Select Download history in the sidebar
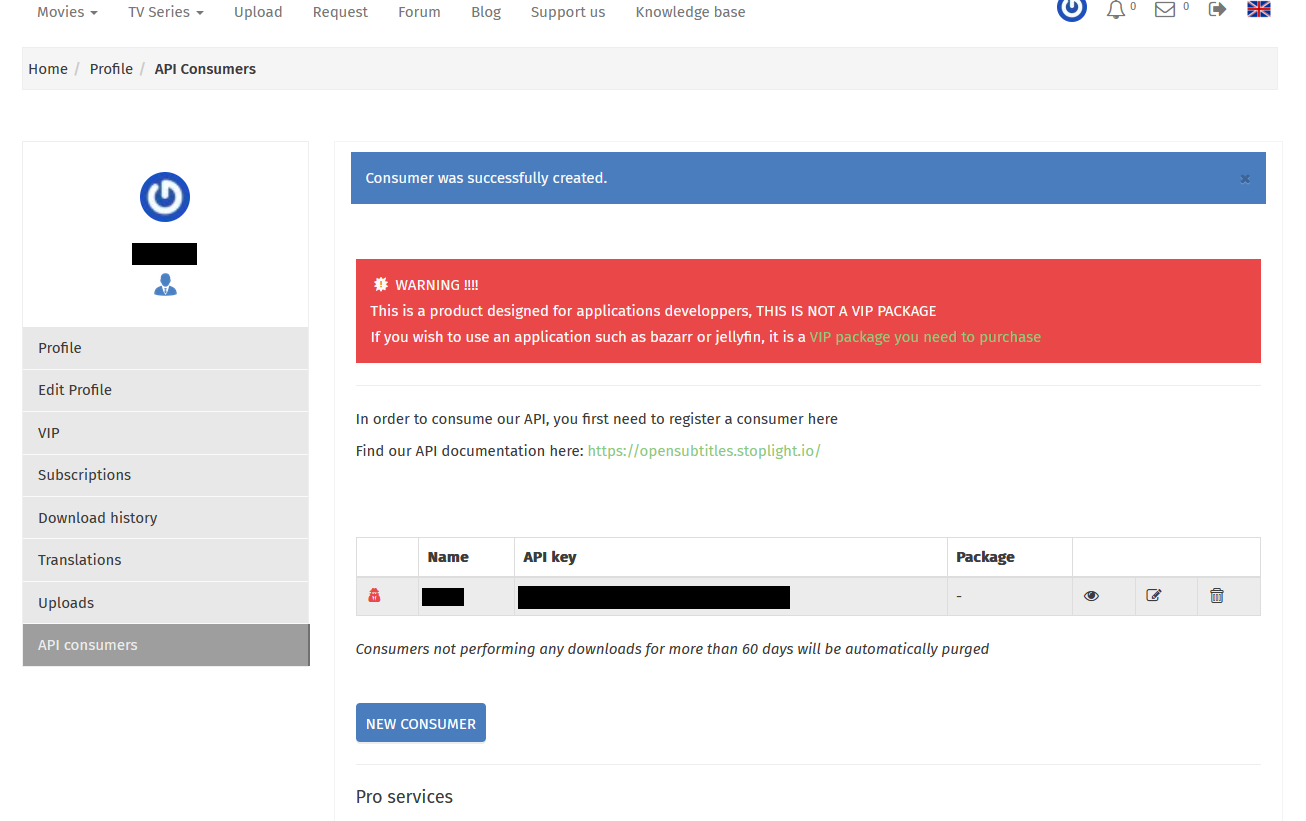Viewport: 1306px width, 821px height. tap(97, 517)
